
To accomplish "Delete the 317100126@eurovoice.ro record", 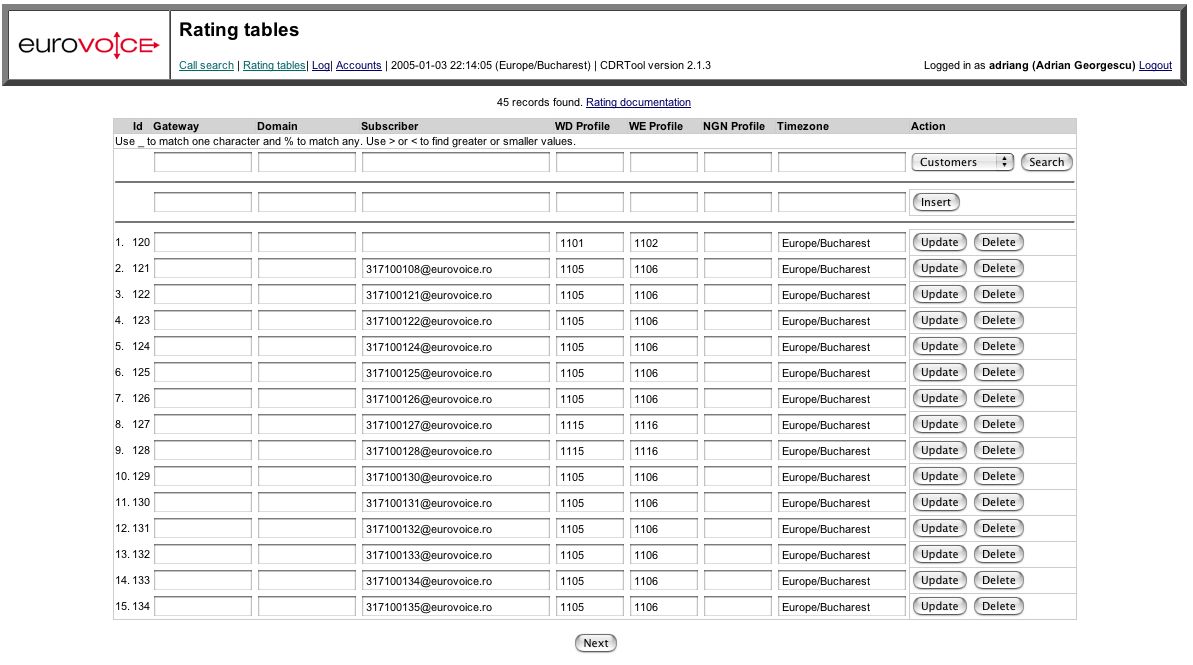I will coord(998,398).
